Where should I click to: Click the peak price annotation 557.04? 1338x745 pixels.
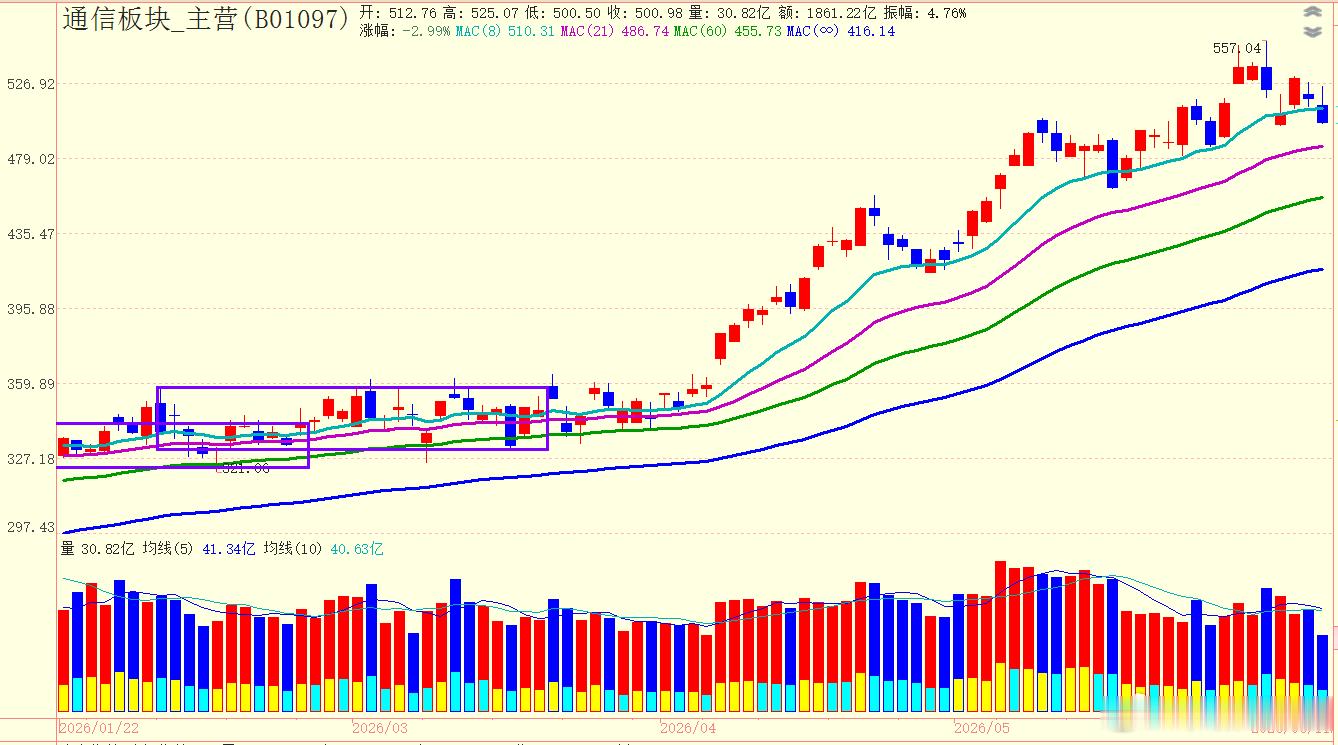(1237, 48)
